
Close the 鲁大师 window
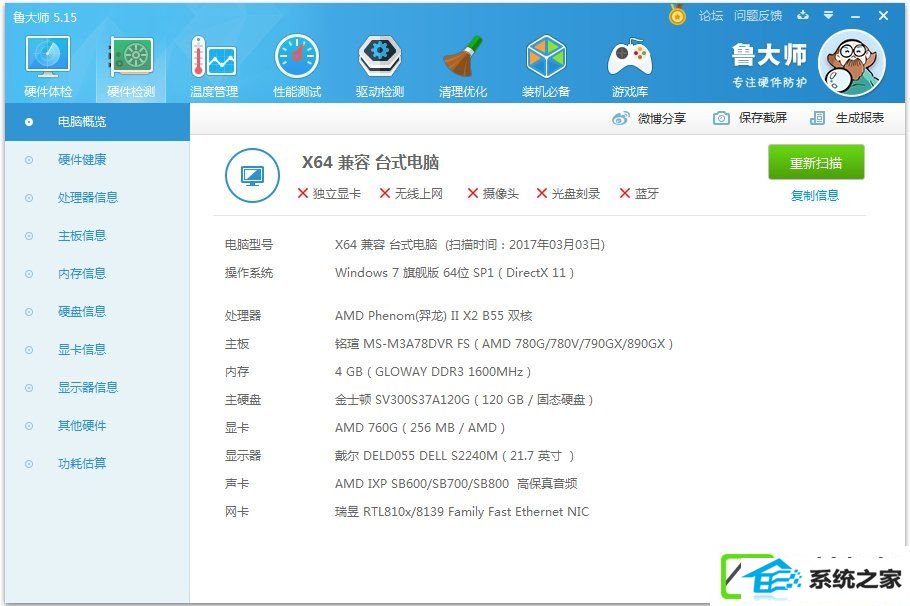(x=883, y=16)
